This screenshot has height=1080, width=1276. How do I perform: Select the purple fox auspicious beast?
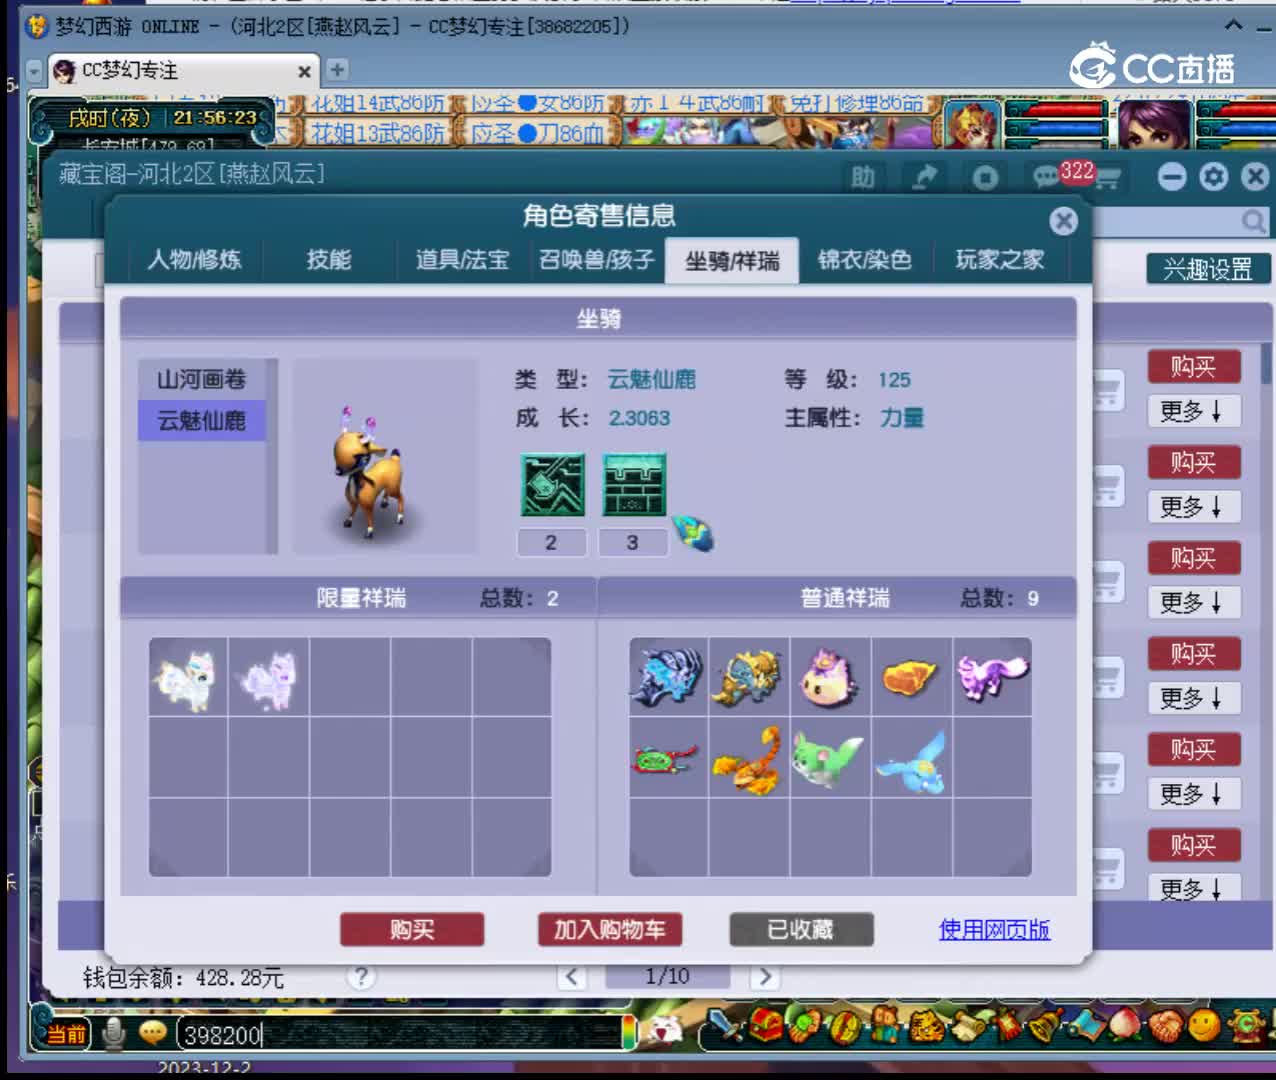click(x=991, y=678)
